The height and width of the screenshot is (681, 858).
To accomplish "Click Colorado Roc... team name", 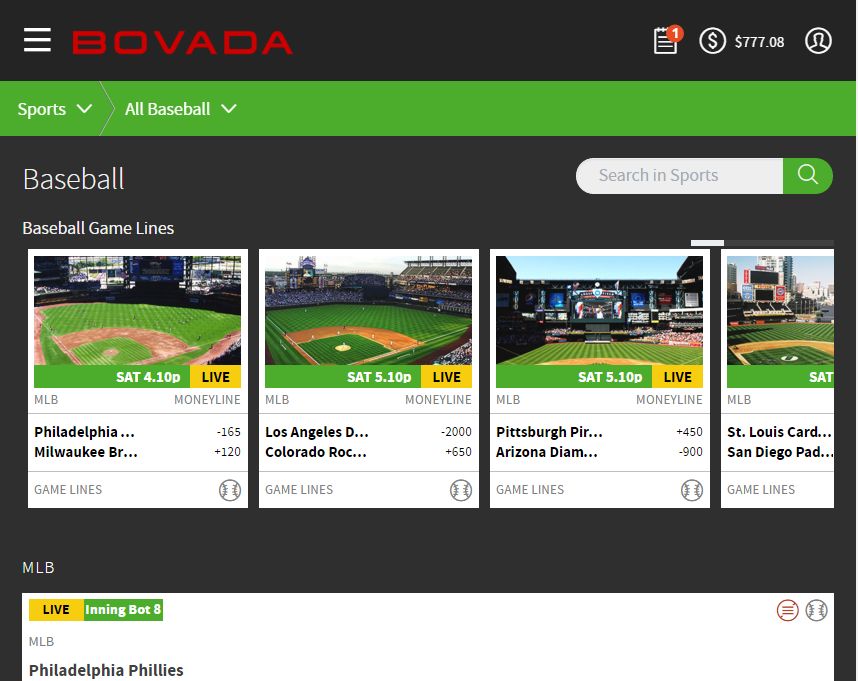I will pos(316,452).
